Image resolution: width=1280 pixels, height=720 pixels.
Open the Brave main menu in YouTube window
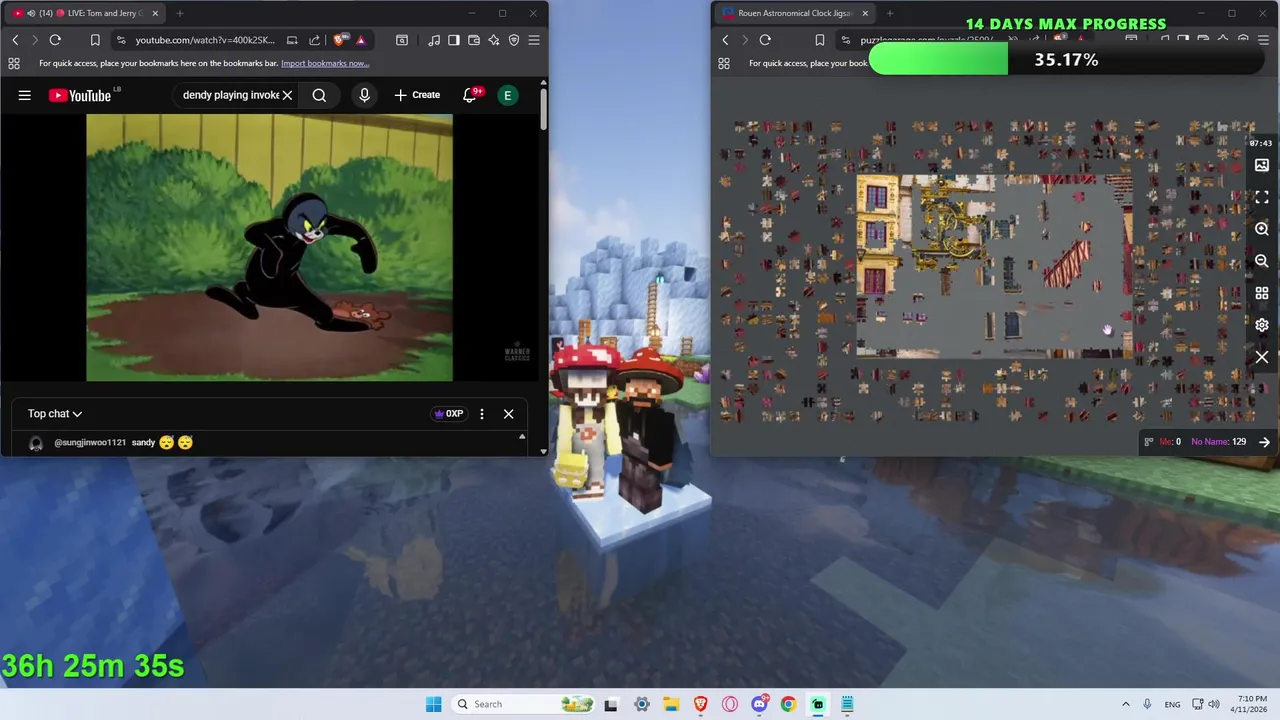click(x=534, y=40)
